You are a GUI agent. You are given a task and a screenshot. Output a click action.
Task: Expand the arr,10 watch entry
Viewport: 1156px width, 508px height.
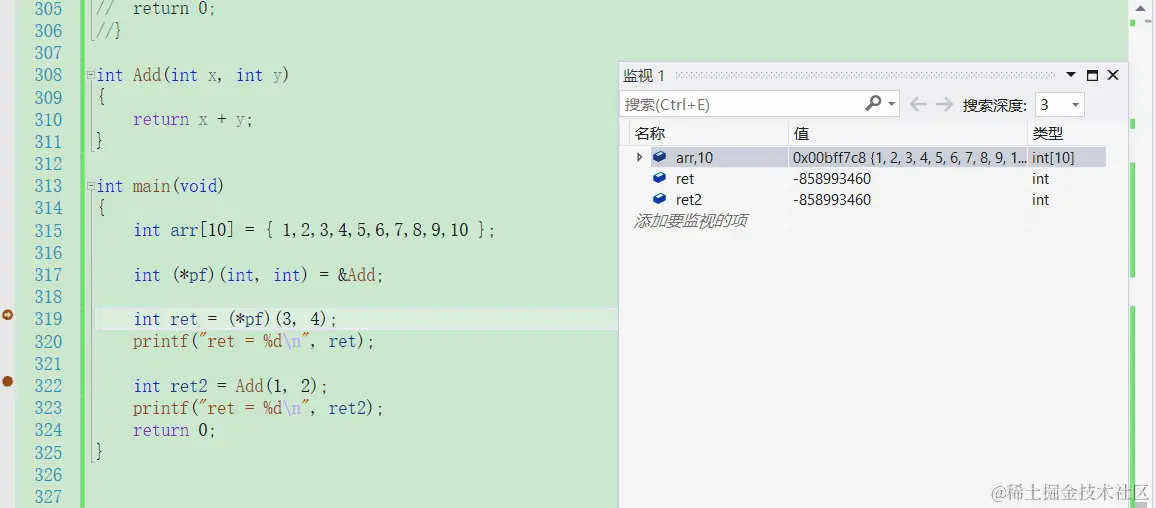[639, 157]
